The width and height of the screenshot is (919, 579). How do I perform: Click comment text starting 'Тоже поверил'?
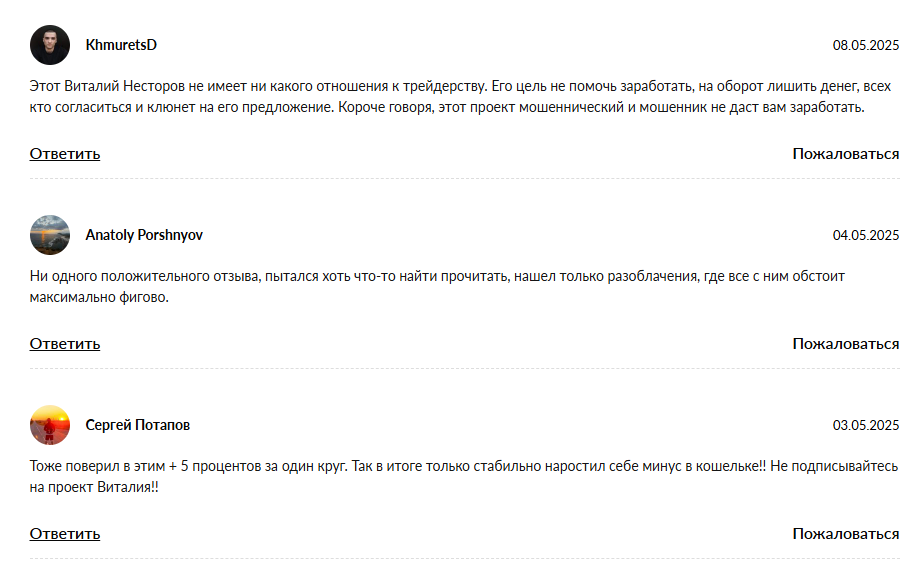tap(464, 476)
